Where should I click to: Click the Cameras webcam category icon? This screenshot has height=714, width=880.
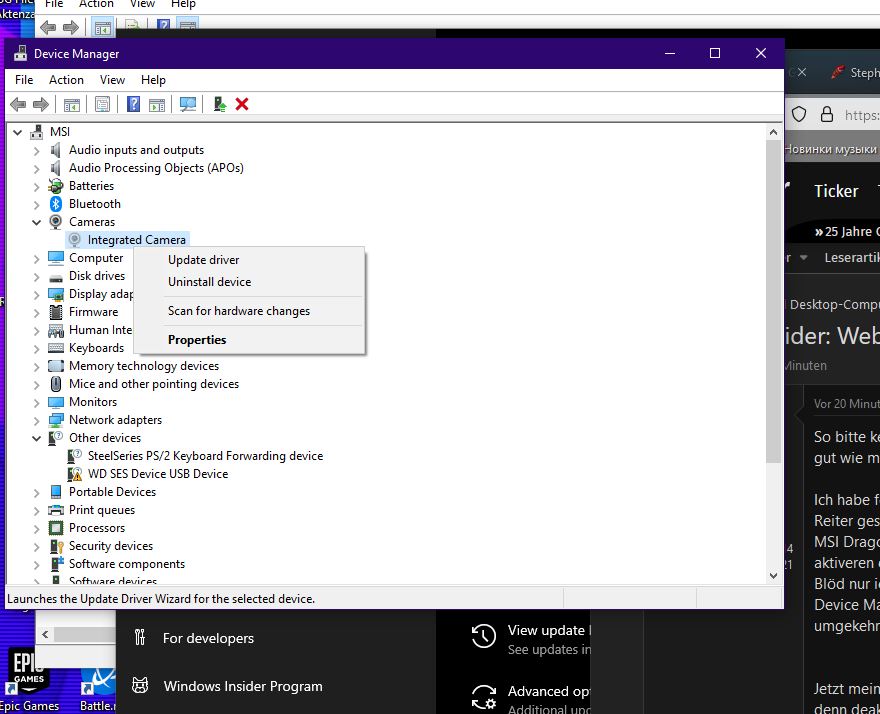coord(56,222)
